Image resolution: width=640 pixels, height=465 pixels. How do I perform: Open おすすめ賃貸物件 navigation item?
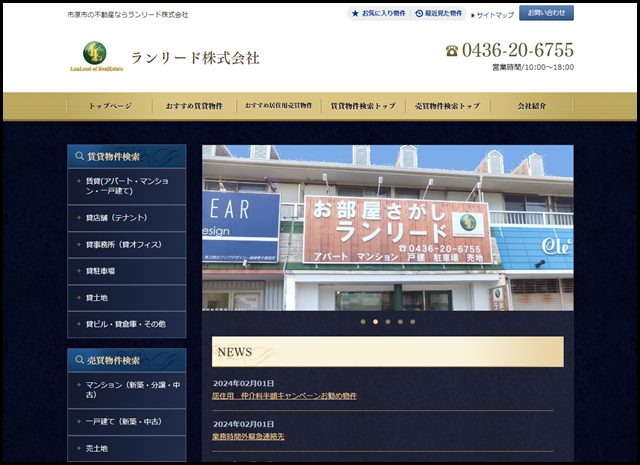[194, 106]
